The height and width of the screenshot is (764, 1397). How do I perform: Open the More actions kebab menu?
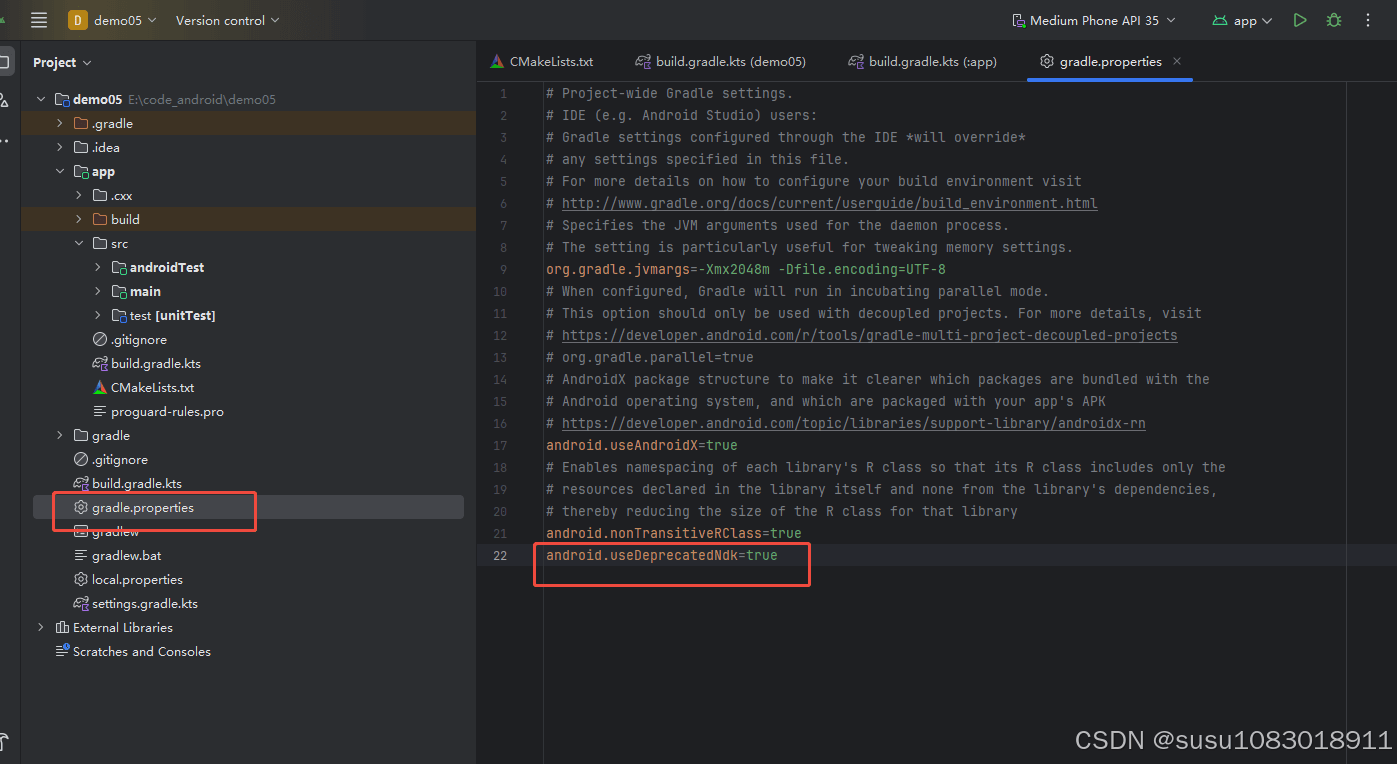pyautogui.click(x=1368, y=20)
